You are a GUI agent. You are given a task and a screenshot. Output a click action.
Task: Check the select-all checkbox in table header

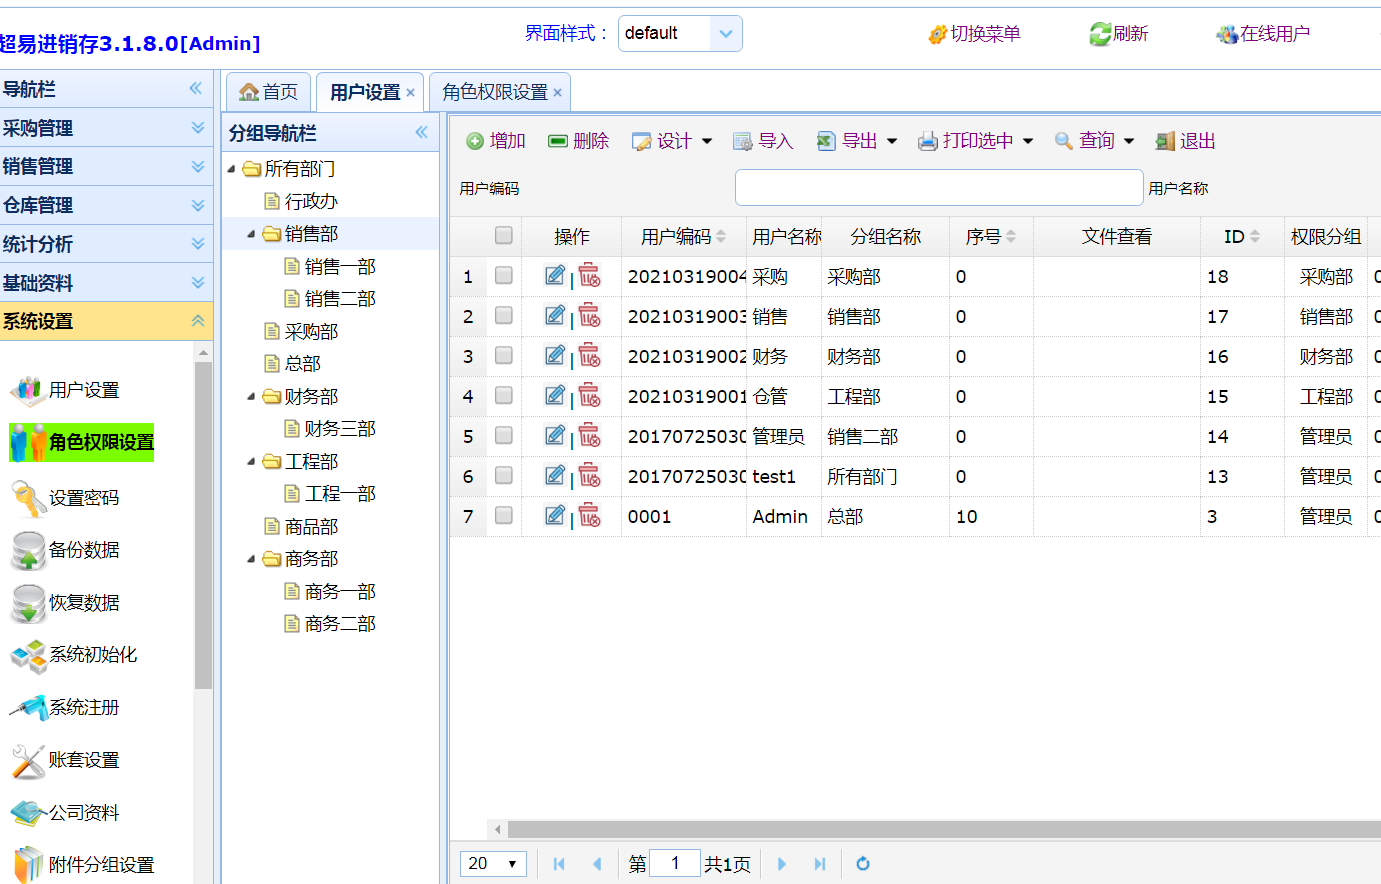click(x=504, y=236)
